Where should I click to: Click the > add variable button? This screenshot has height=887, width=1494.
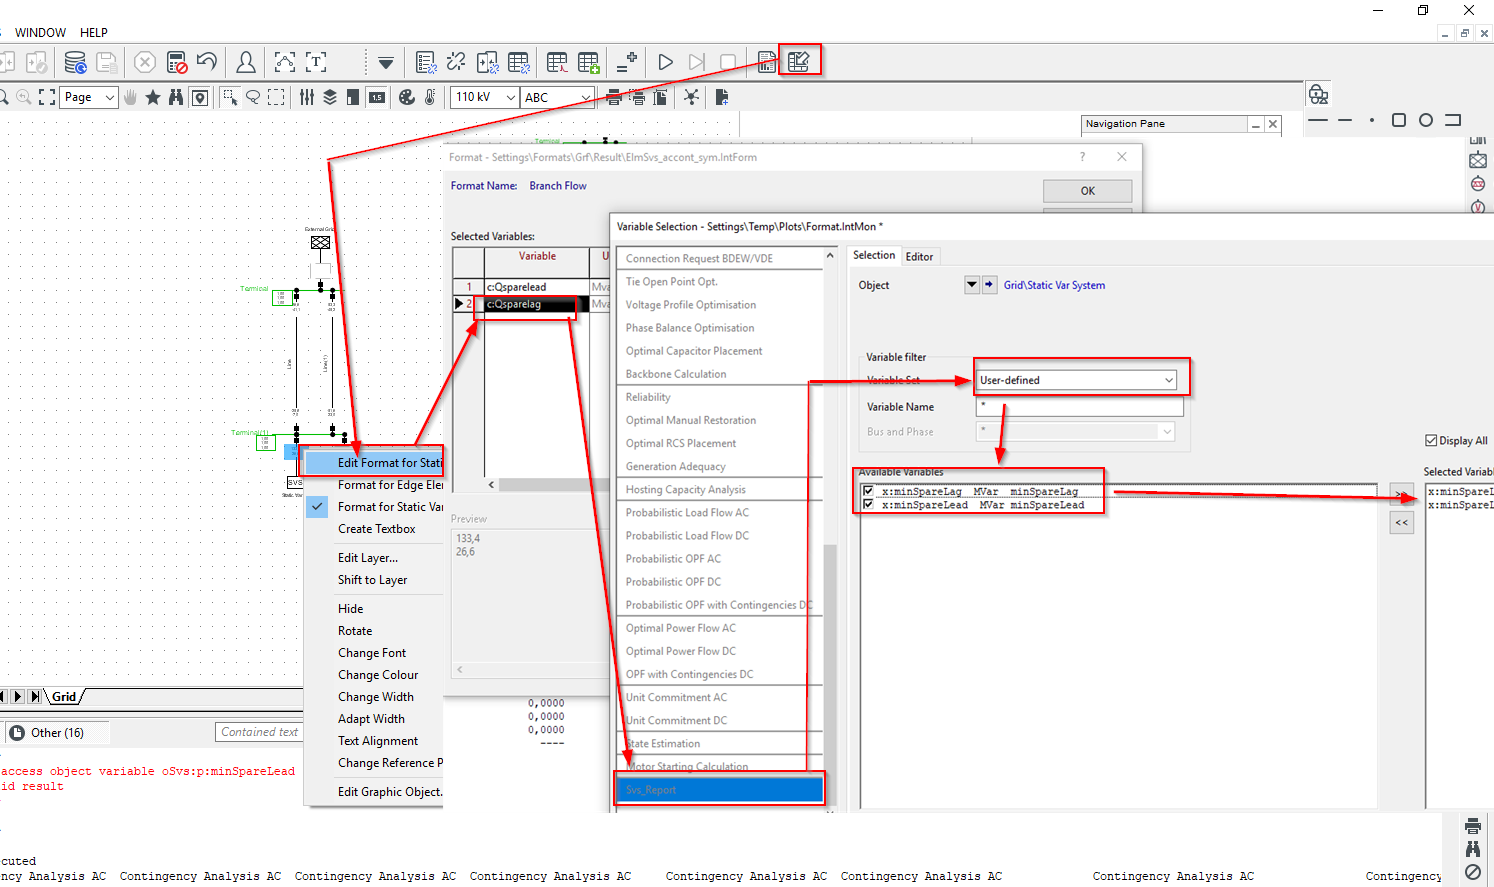1401,495
